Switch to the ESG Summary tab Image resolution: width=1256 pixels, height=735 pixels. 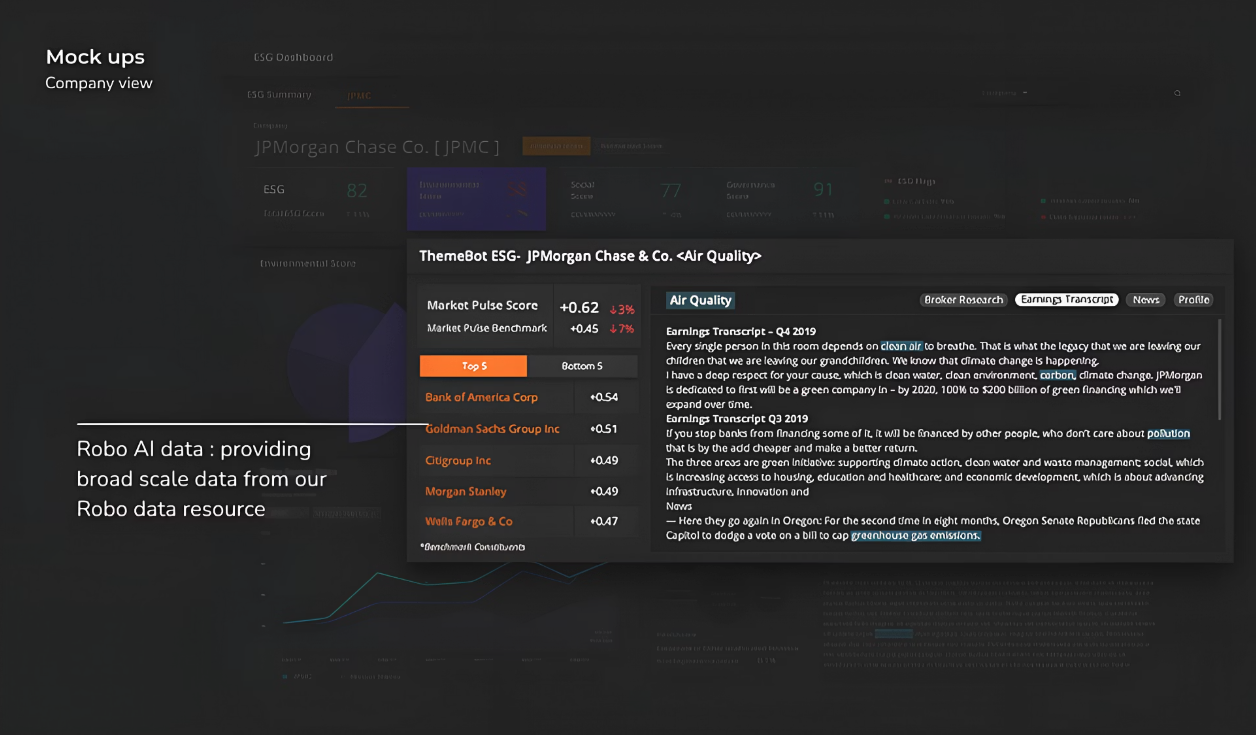pos(279,95)
